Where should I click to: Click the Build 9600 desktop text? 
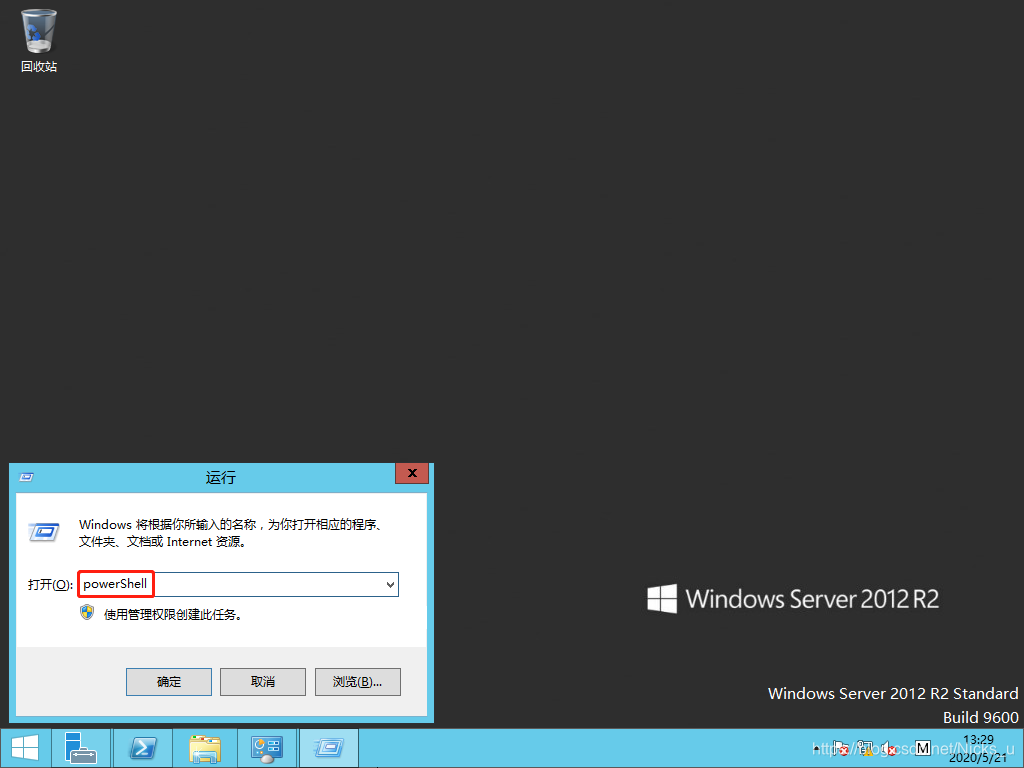[x=980, y=717]
